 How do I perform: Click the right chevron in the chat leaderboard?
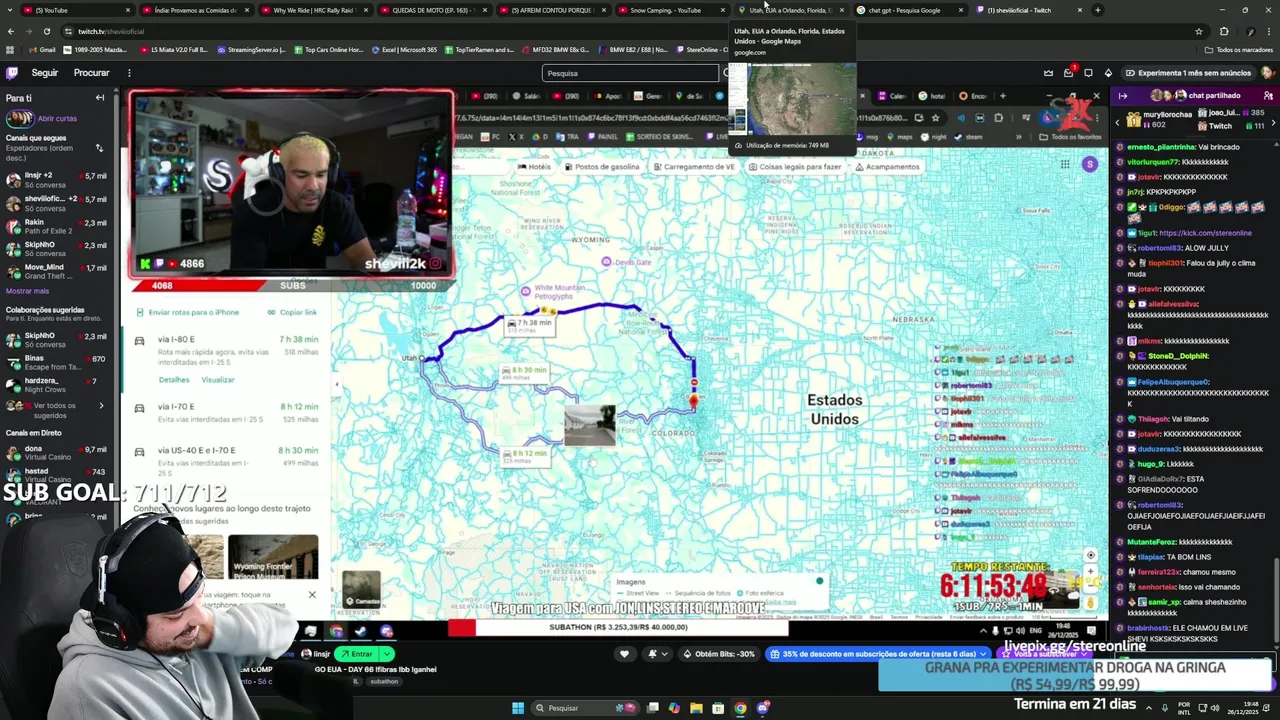click(1273, 122)
